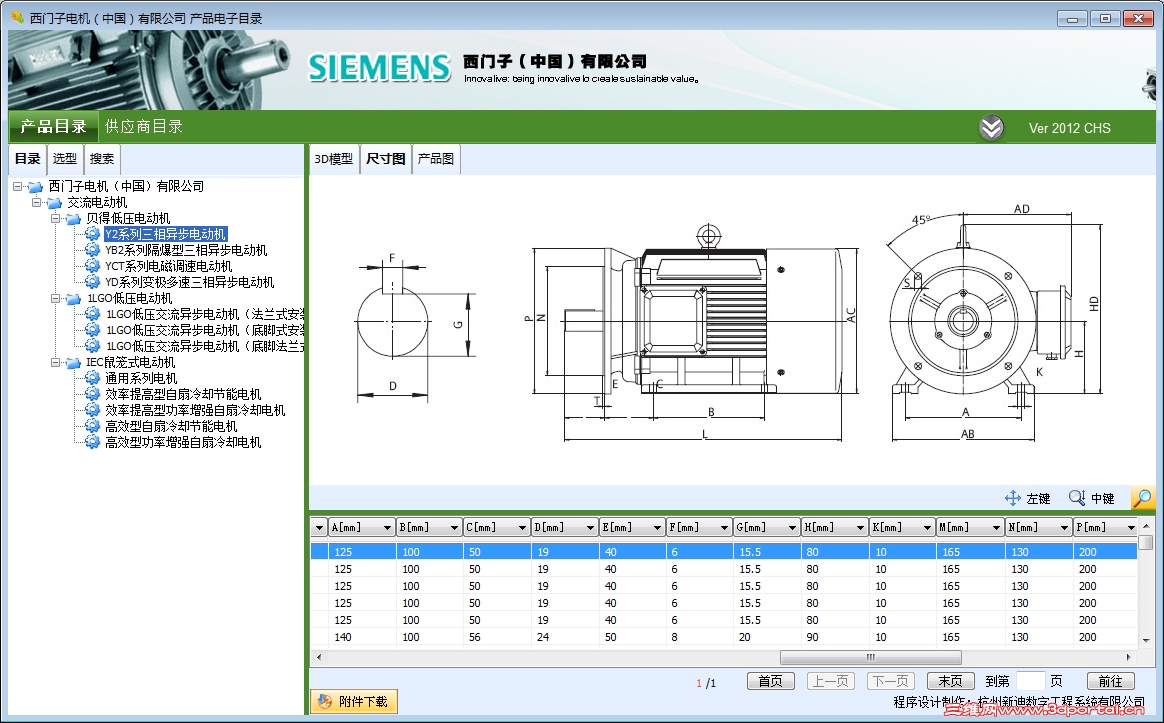Select tree item 1LGO低压交流异步电动机（底脚式安装

(205, 330)
